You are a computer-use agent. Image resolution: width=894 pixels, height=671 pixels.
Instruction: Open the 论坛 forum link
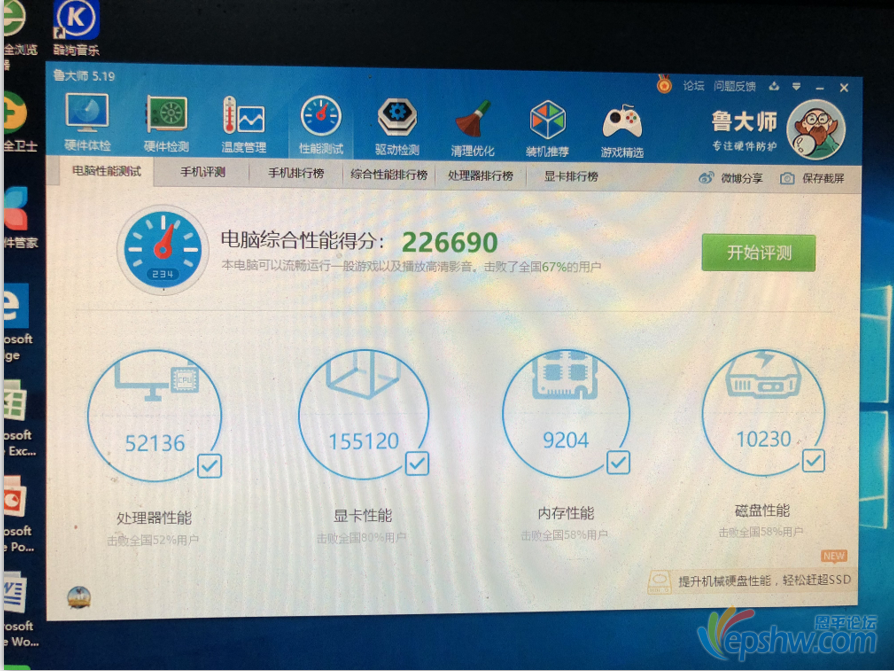694,86
